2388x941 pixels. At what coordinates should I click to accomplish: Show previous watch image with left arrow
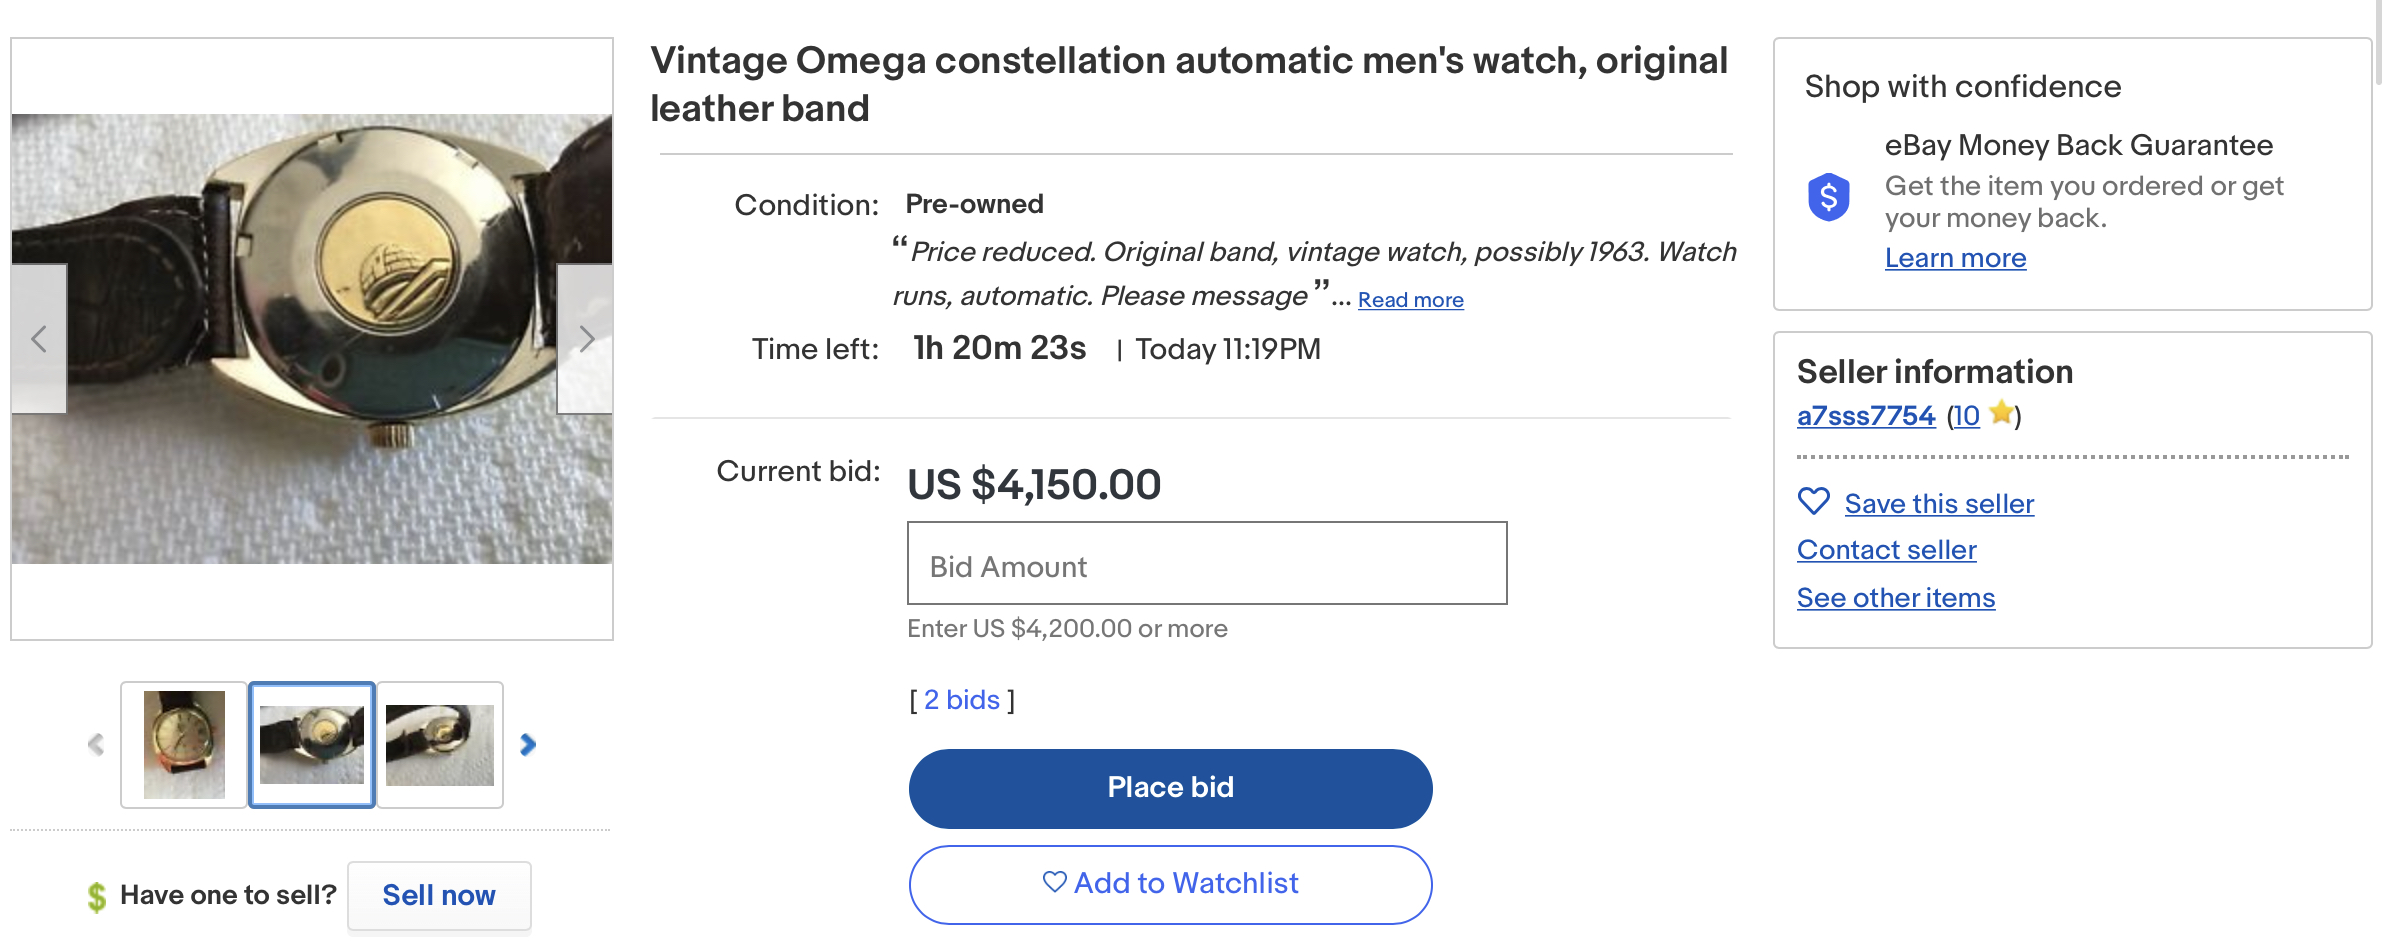[39, 339]
